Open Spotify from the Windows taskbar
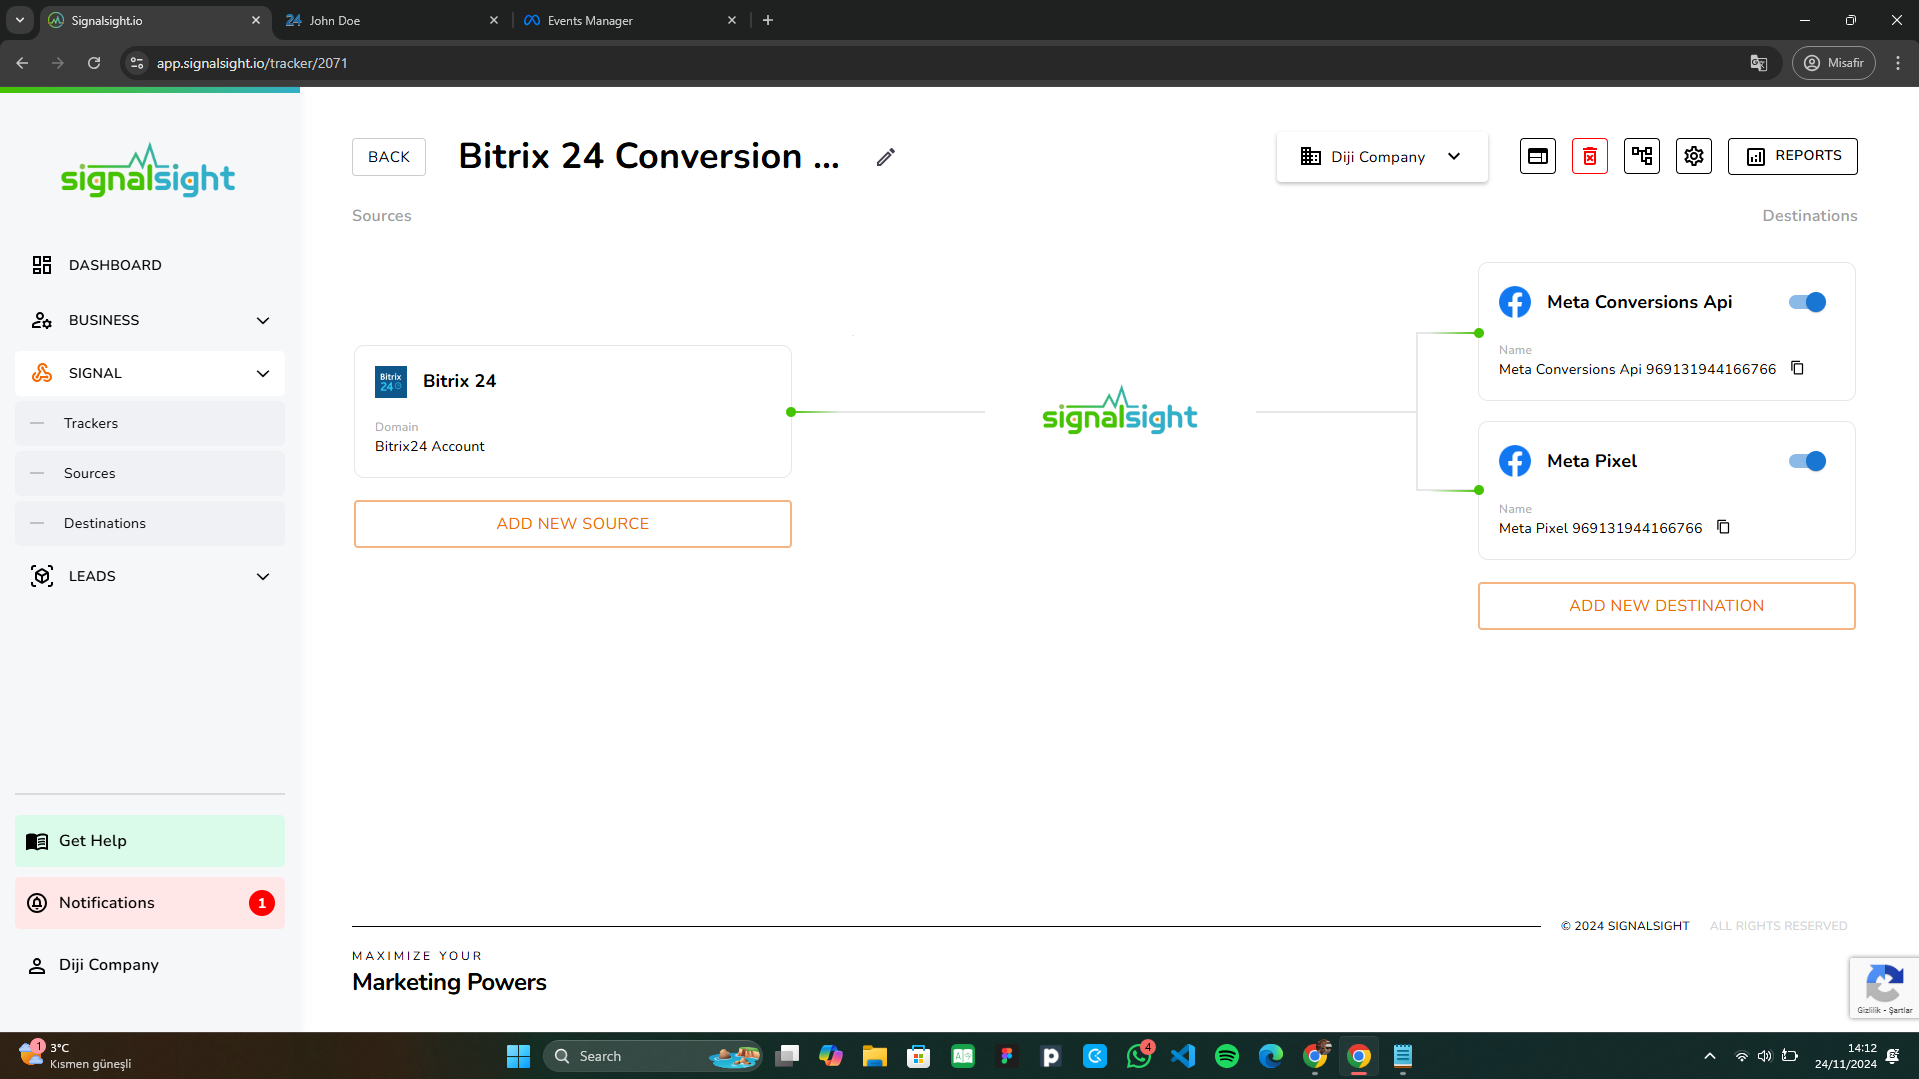1919x1079 pixels. pos(1226,1056)
